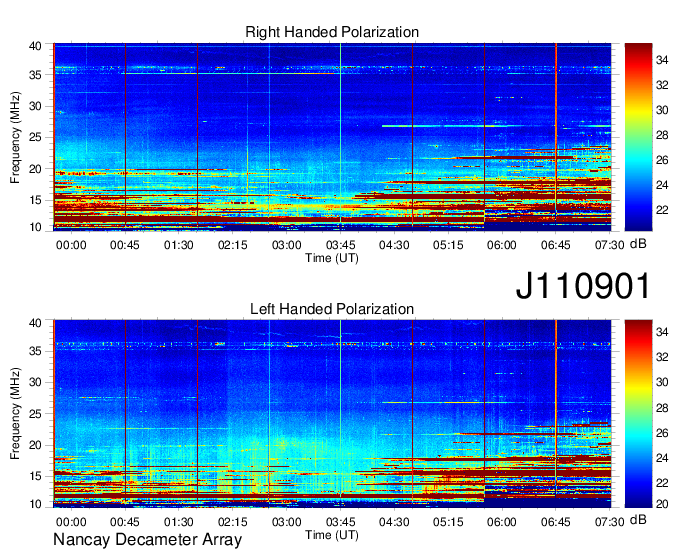Screen dimensions: 680x552
Task: Click the "22" dB tick on the Right Handed colorbar
Action: pyautogui.click(x=662, y=210)
